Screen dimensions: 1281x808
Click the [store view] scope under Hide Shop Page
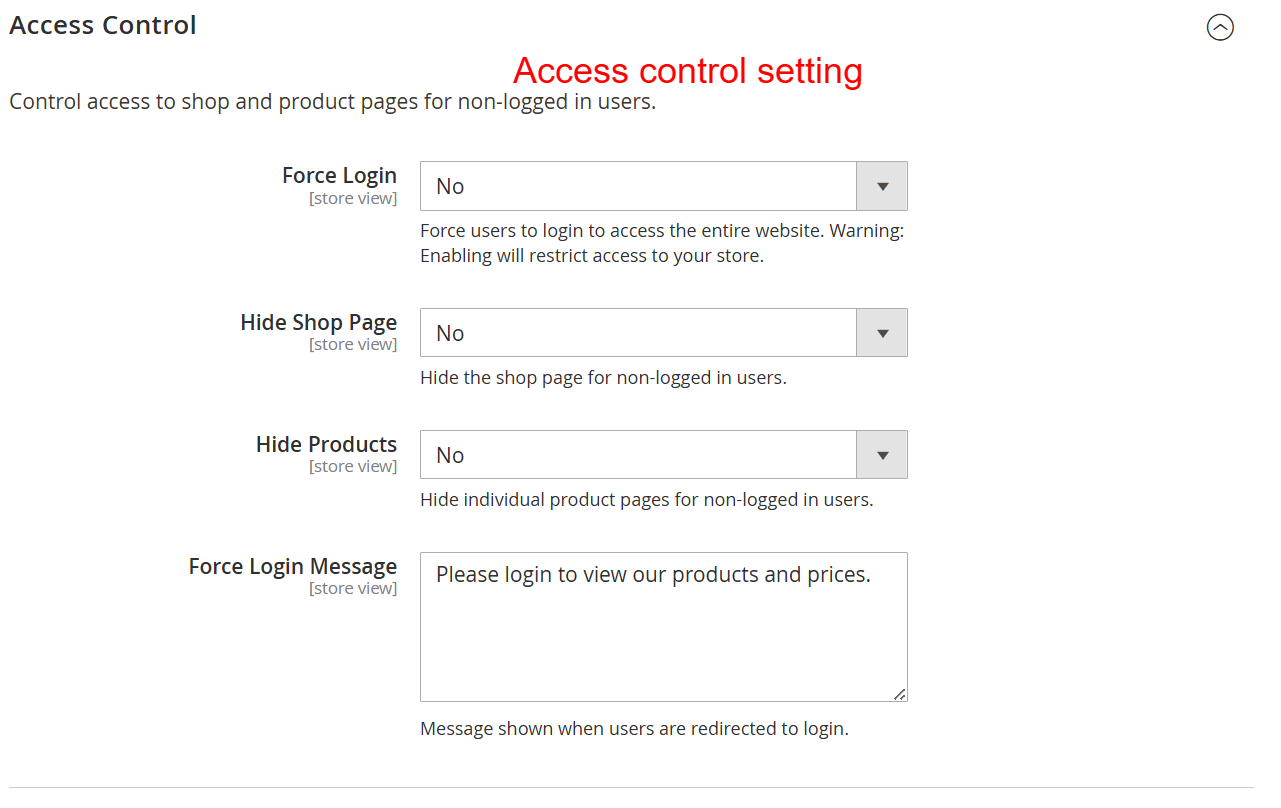tap(353, 345)
